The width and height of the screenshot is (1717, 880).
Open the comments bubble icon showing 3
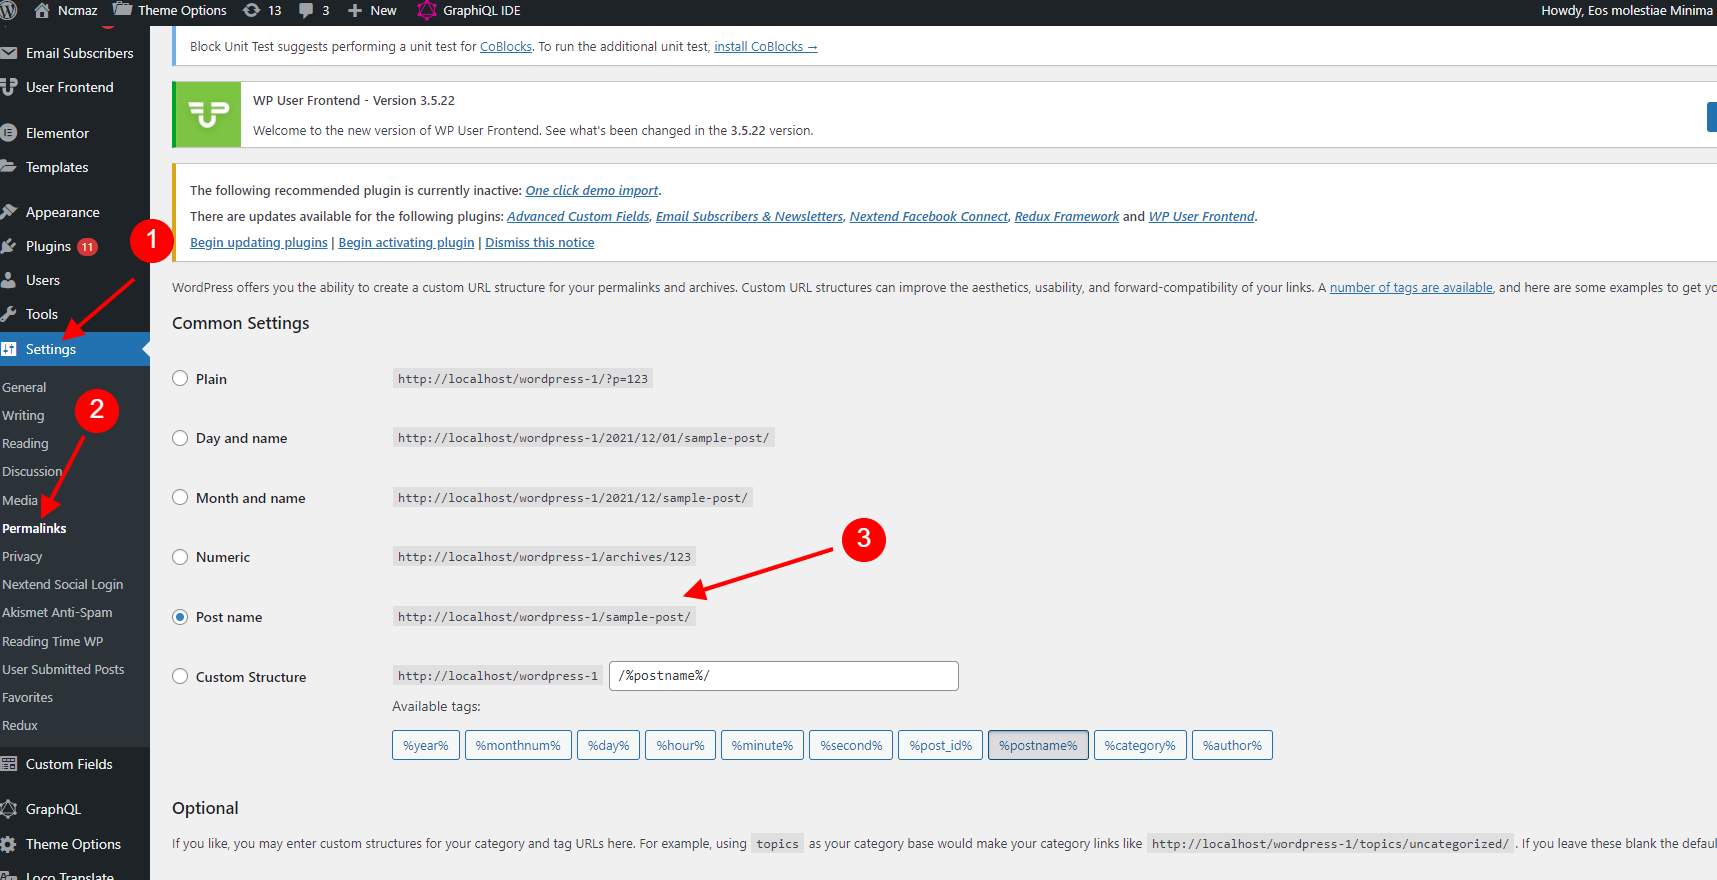[x=306, y=10]
